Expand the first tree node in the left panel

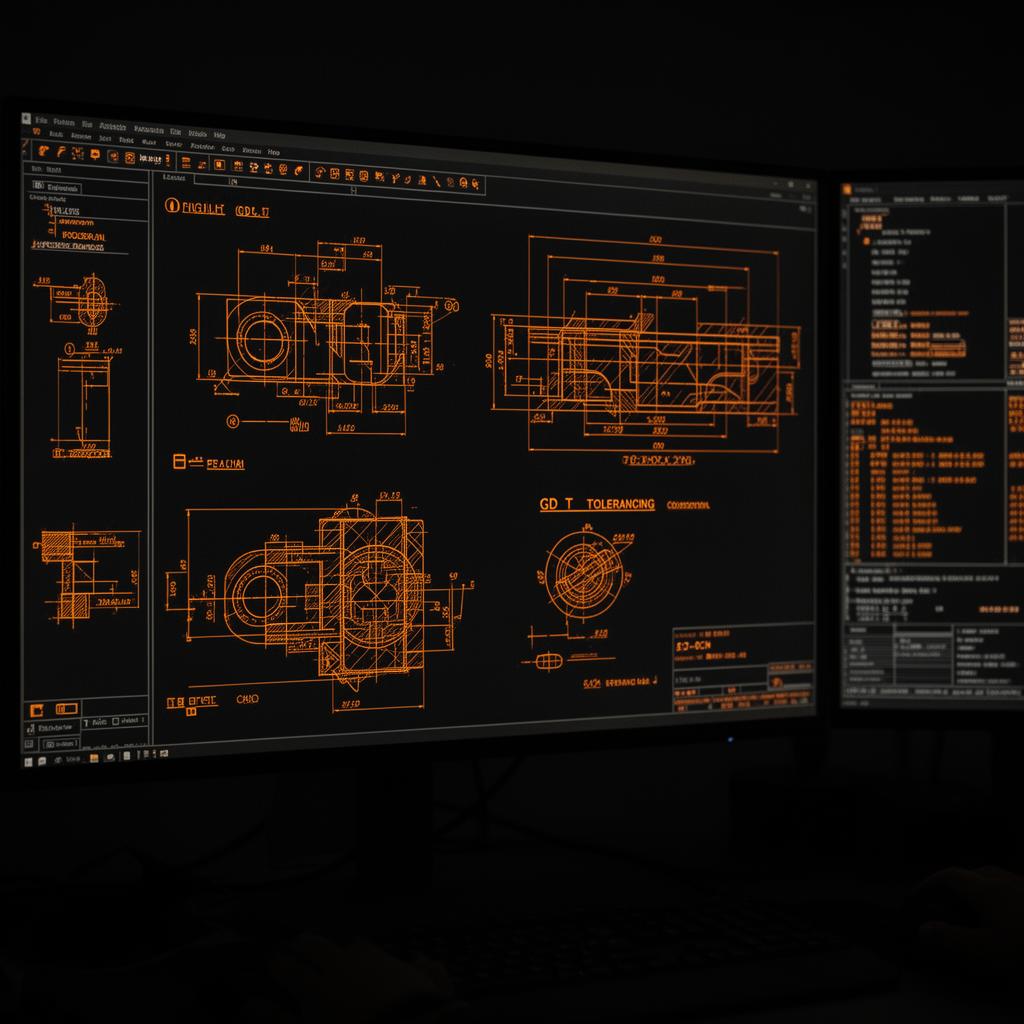pos(48,210)
